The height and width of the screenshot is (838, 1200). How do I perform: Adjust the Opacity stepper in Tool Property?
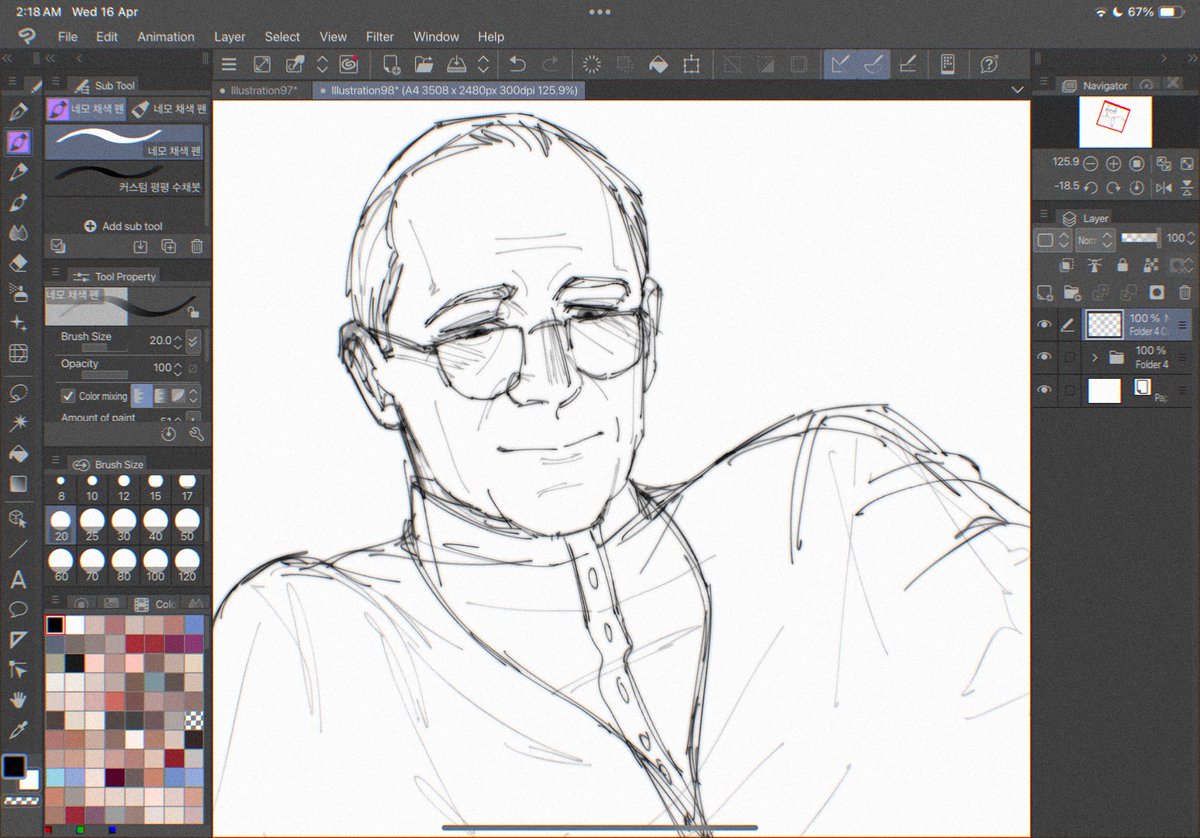(x=177, y=368)
